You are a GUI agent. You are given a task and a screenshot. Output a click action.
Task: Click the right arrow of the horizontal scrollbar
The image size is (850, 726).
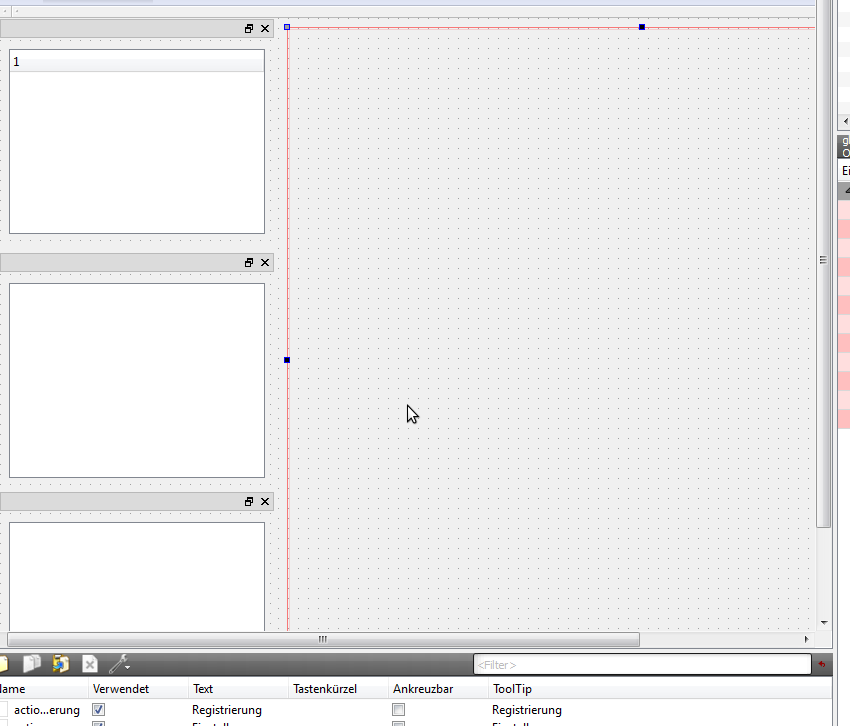807,639
